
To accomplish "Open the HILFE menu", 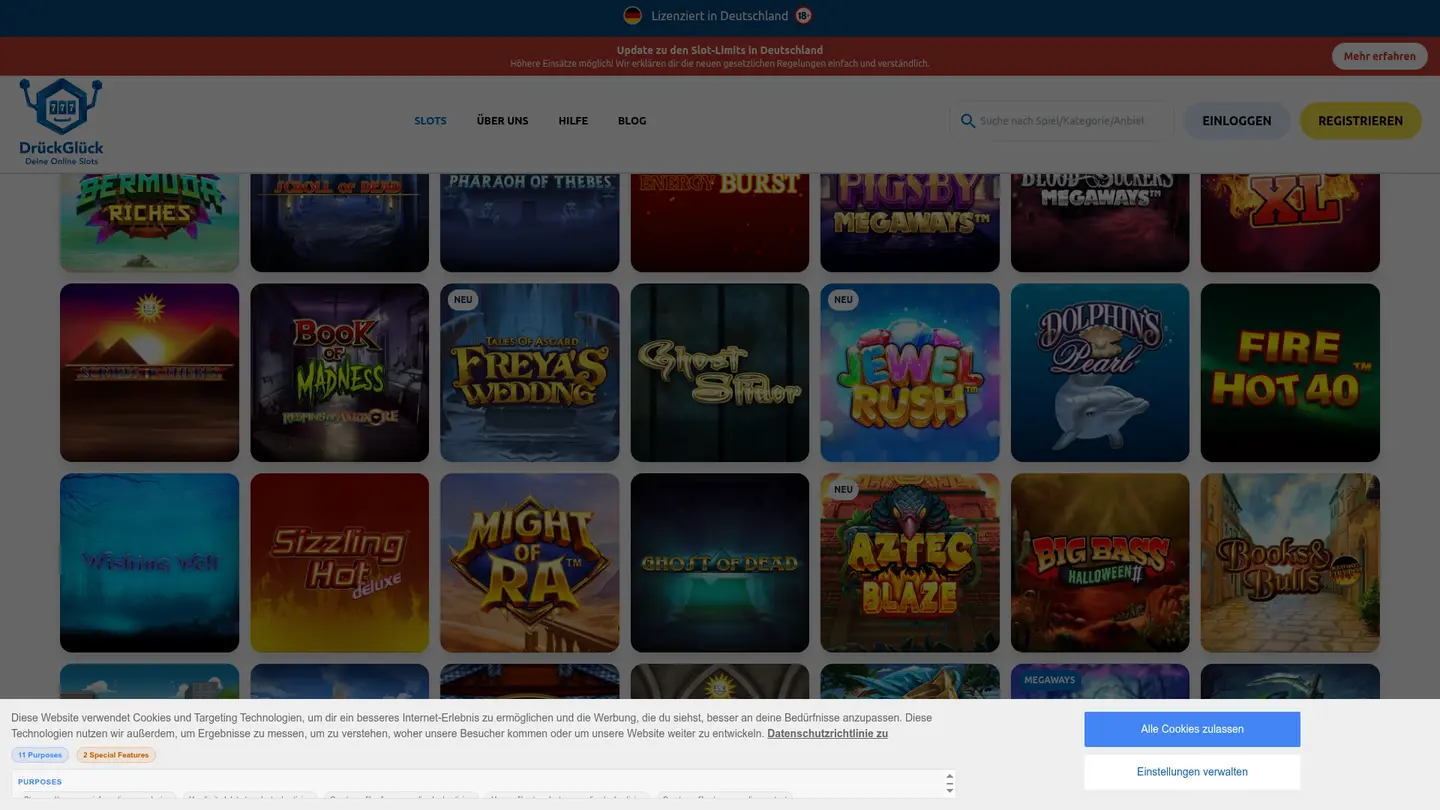I will 573,121.
